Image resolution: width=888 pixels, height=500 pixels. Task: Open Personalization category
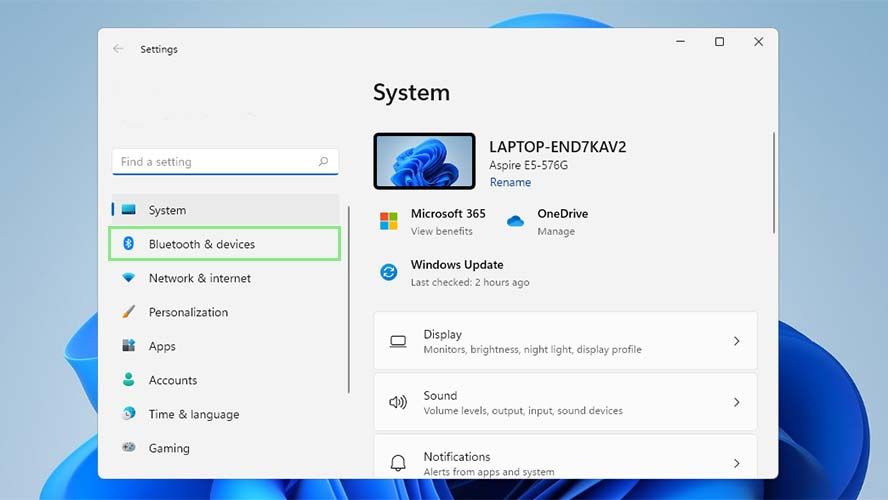(x=226, y=312)
